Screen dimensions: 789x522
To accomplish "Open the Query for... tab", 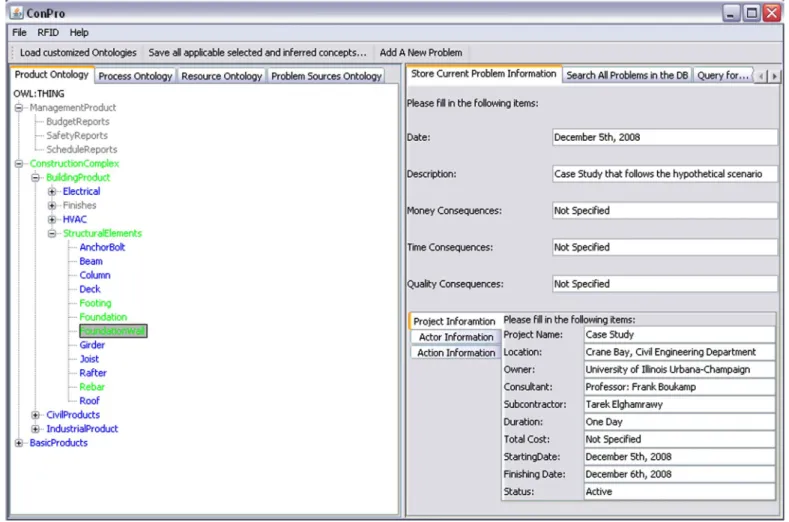I will click(723, 76).
